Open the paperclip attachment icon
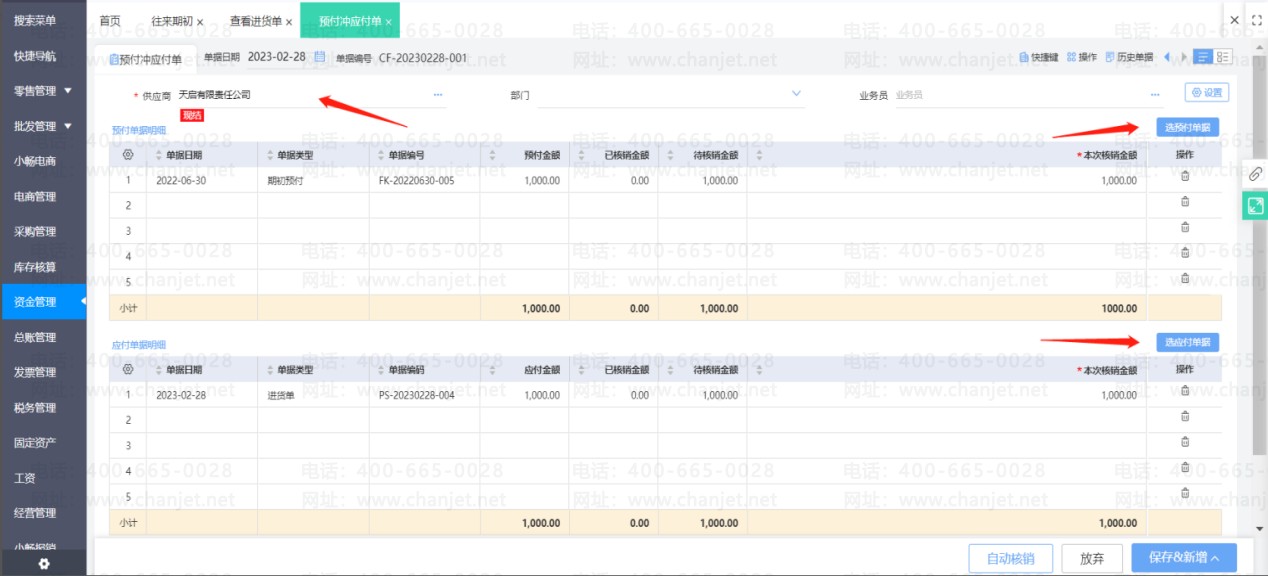Image resolution: width=1268 pixels, height=576 pixels. (1255, 174)
